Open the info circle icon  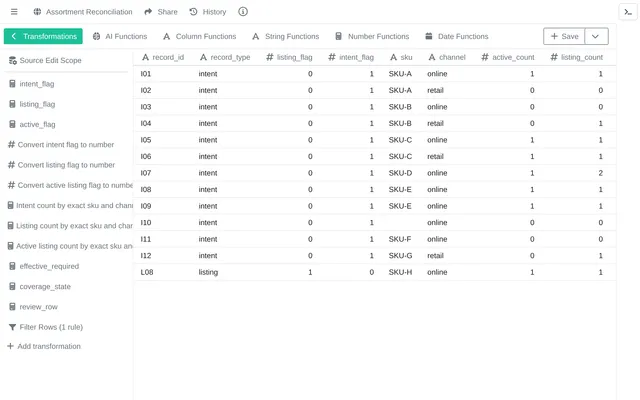click(x=243, y=12)
